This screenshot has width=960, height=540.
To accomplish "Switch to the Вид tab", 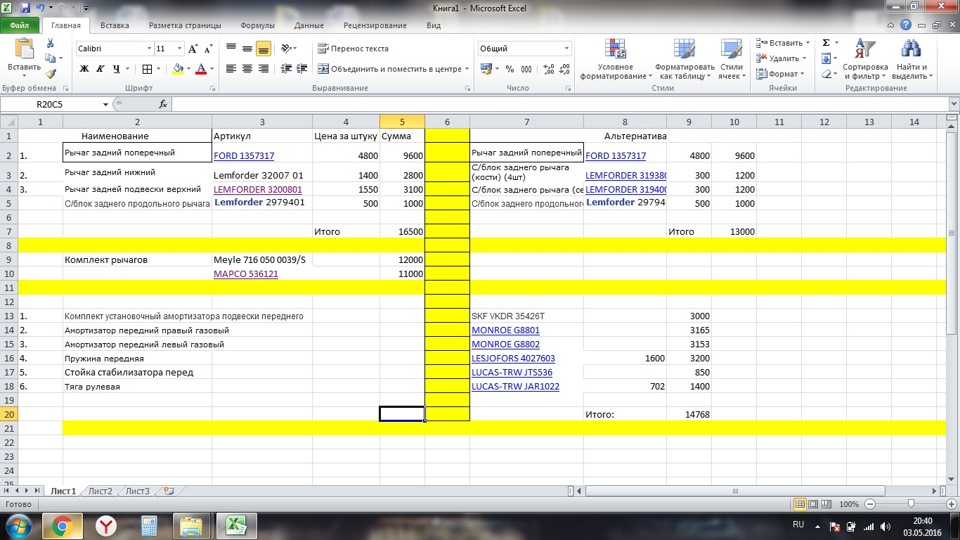I will click(433, 26).
